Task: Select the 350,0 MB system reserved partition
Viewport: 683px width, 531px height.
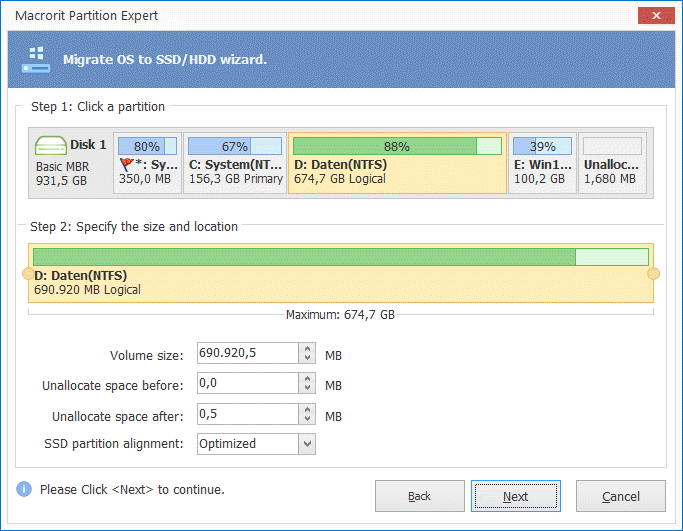Action: [x=147, y=163]
